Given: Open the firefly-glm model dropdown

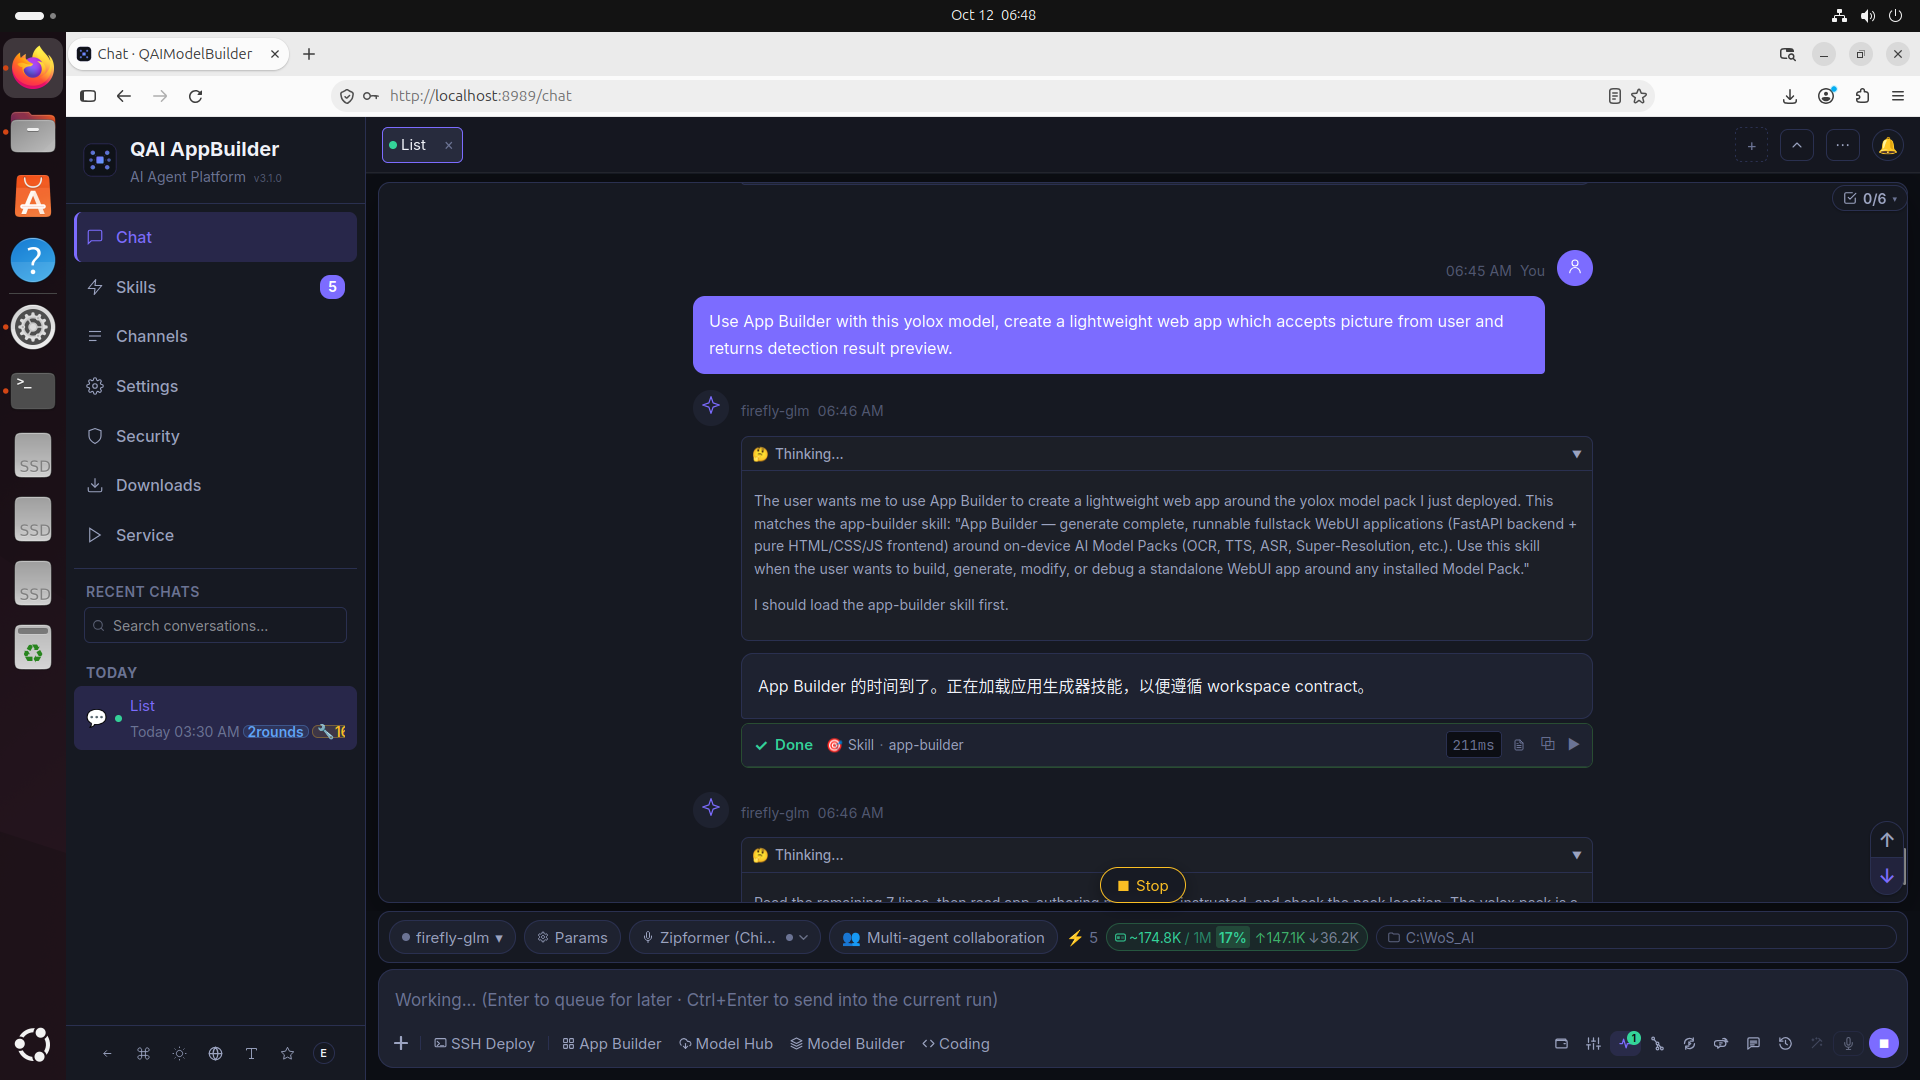Looking at the screenshot, I should click(452, 937).
